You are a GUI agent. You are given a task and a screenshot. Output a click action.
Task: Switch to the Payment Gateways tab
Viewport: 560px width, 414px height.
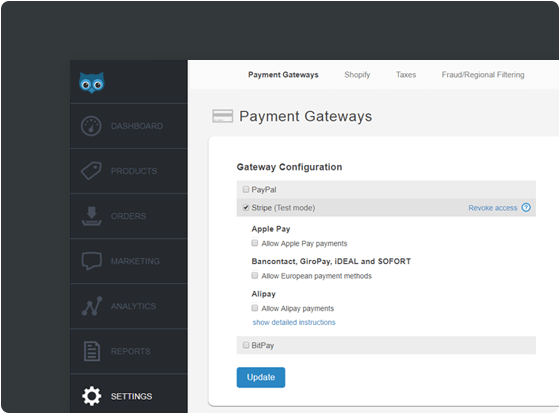283,75
